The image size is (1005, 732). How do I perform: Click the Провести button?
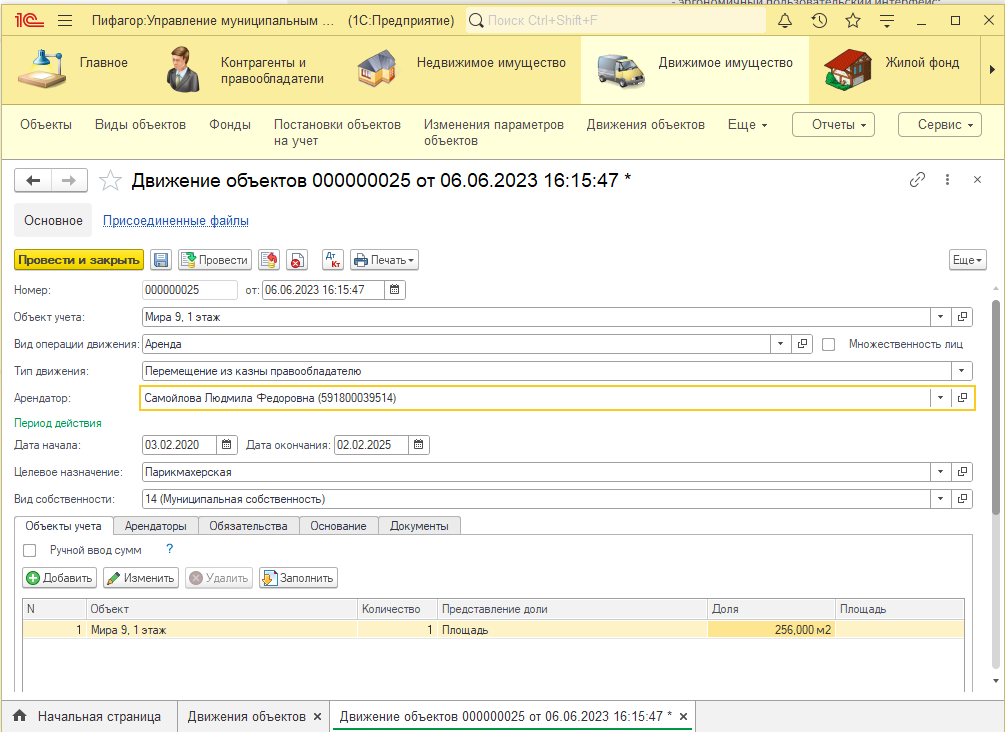click(215, 260)
